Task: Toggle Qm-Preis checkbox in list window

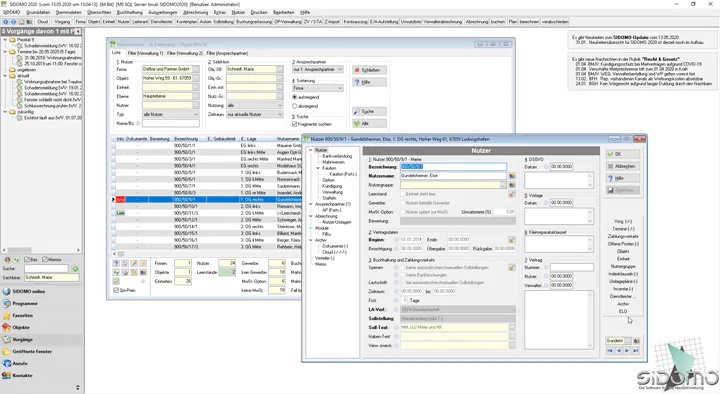Action: [116, 291]
